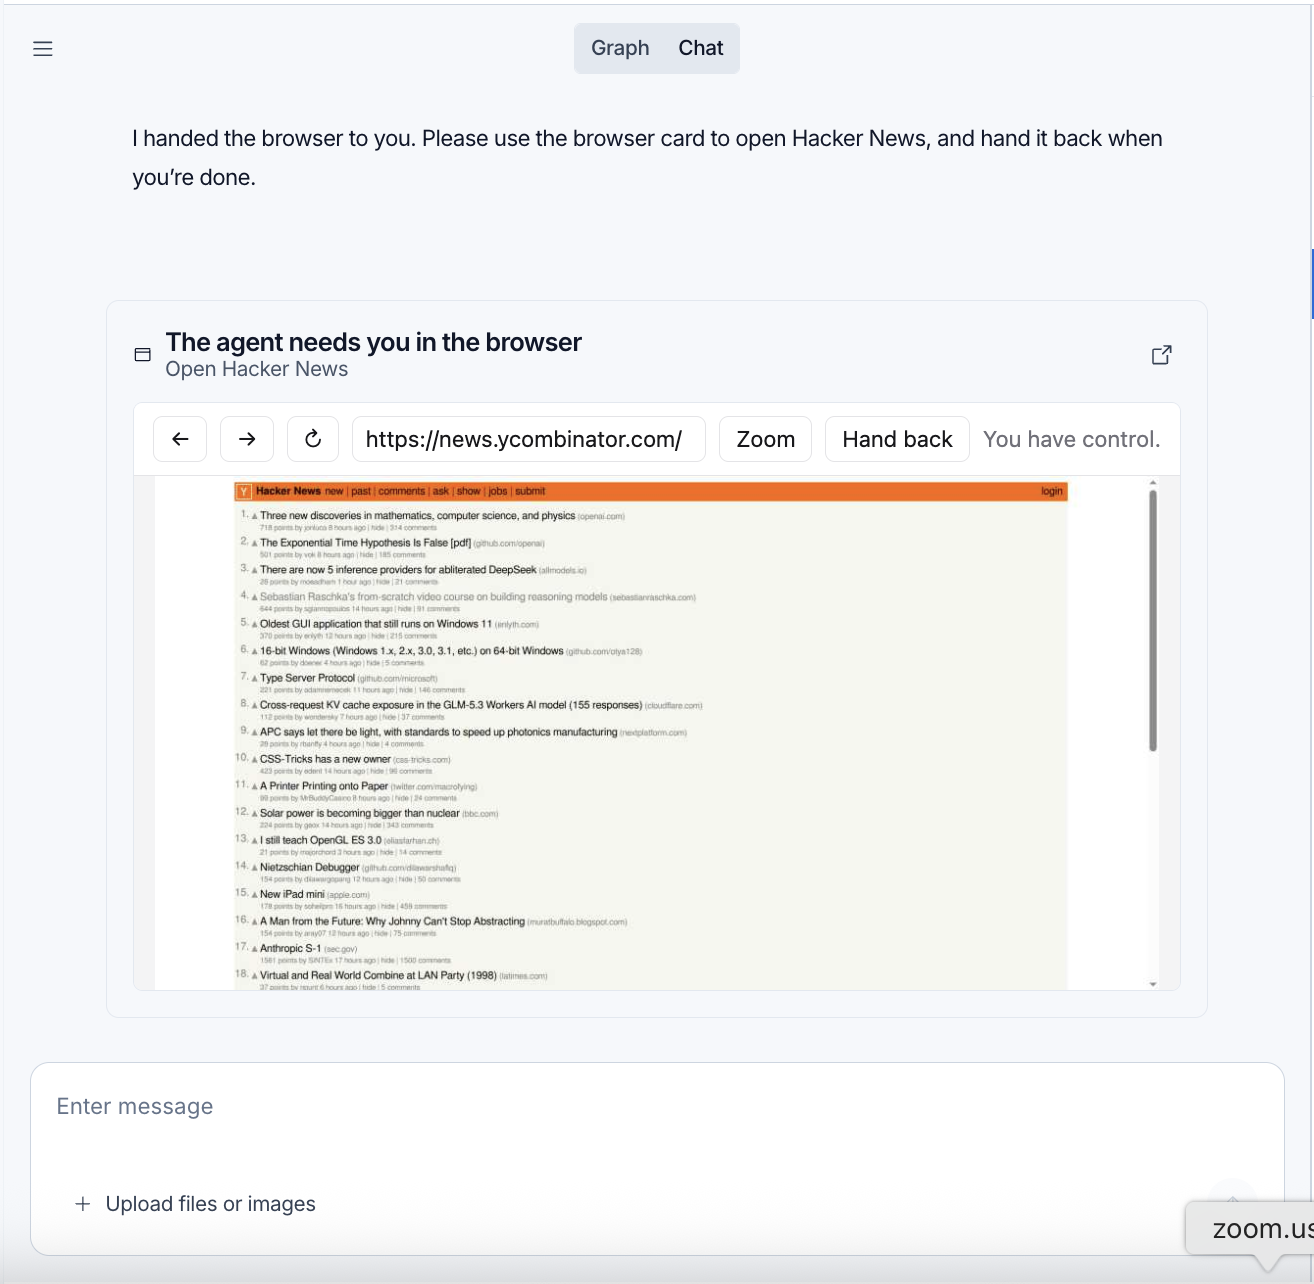The height and width of the screenshot is (1284, 1314).
Task: Click the embedded page vertical scrollbar thumb
Action: [1153, 620]
